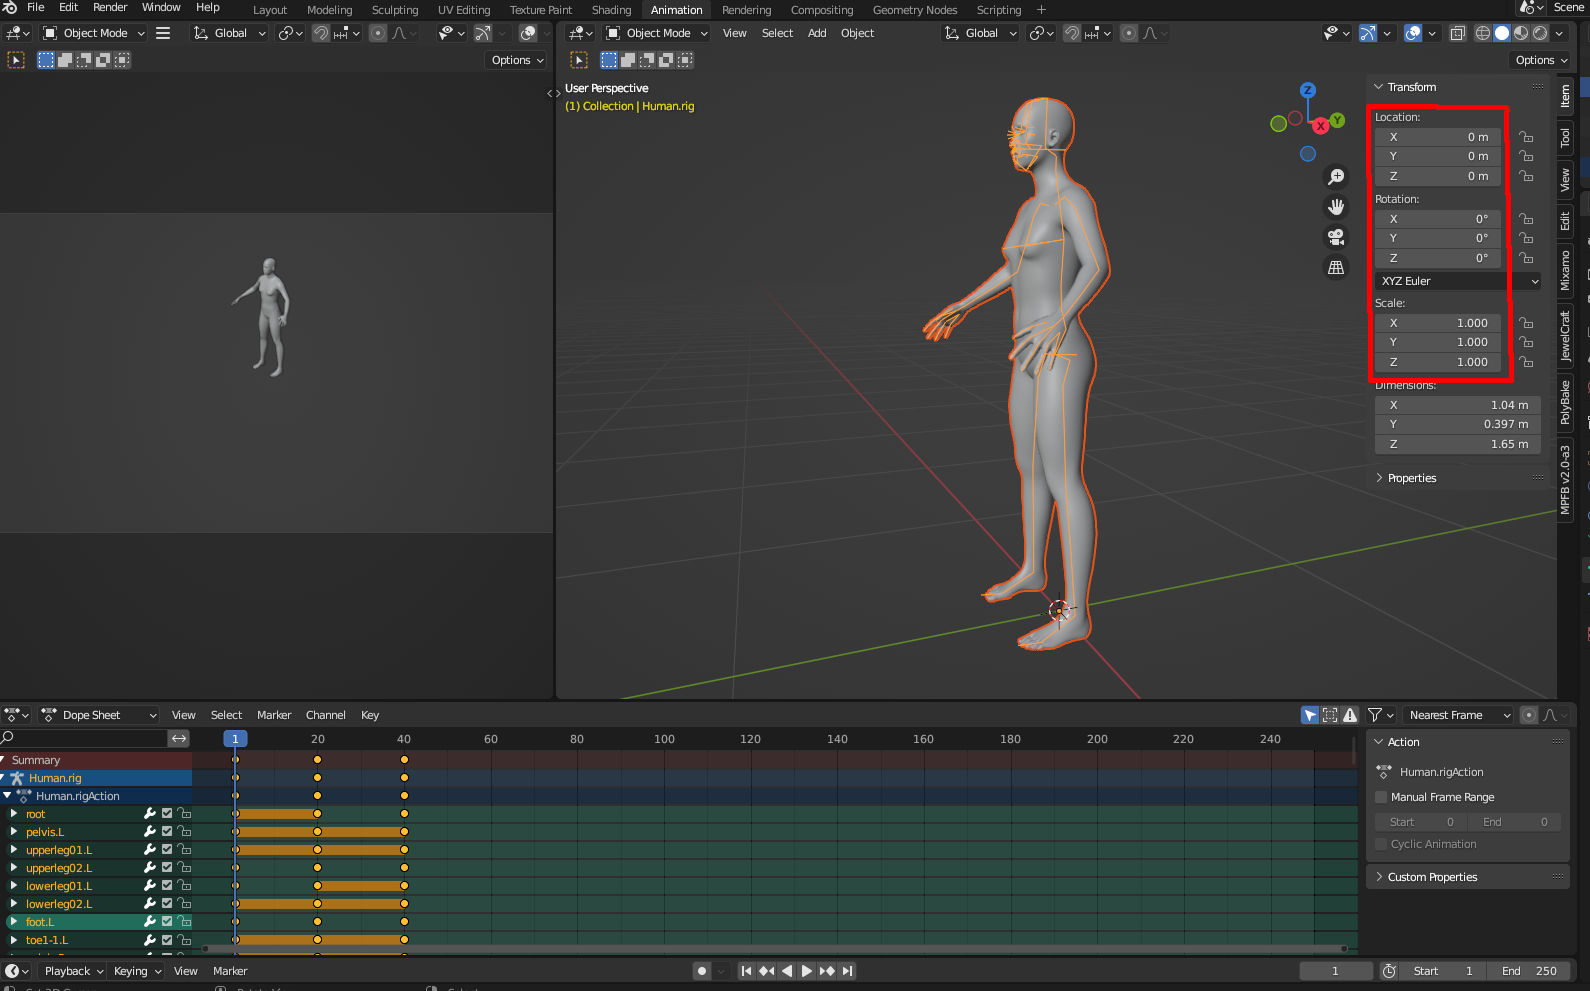The height and width of the screenshot is (991, 1590).
Task: Click the zoom magnifier viewport icon
Action: (x=1336, y=177)
